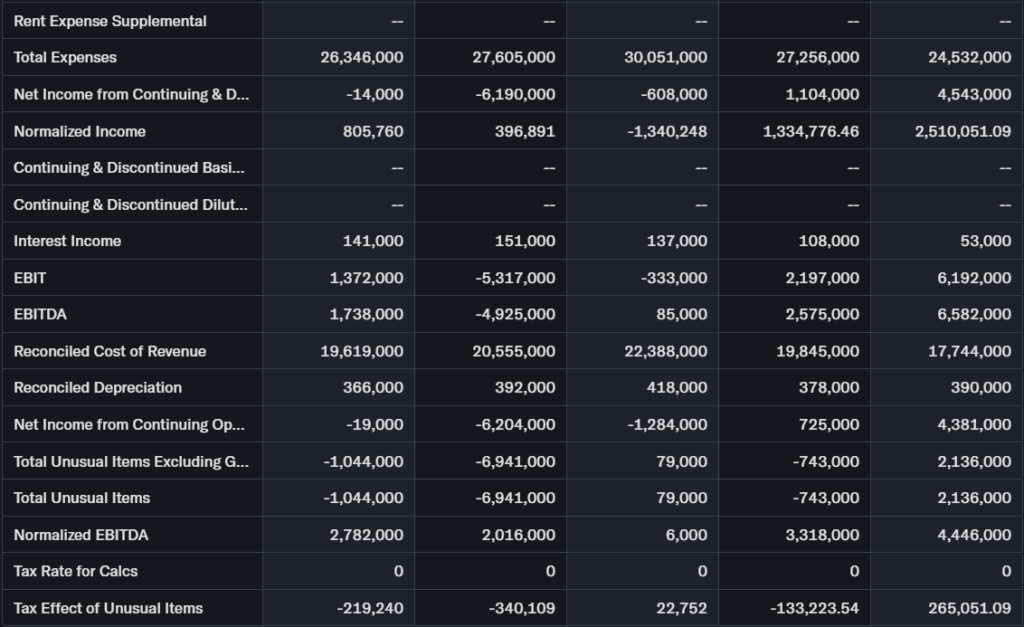Select the Reconciled Depreciation row label
Viewport: 1024px width, 627px height.
coord(98,388)
